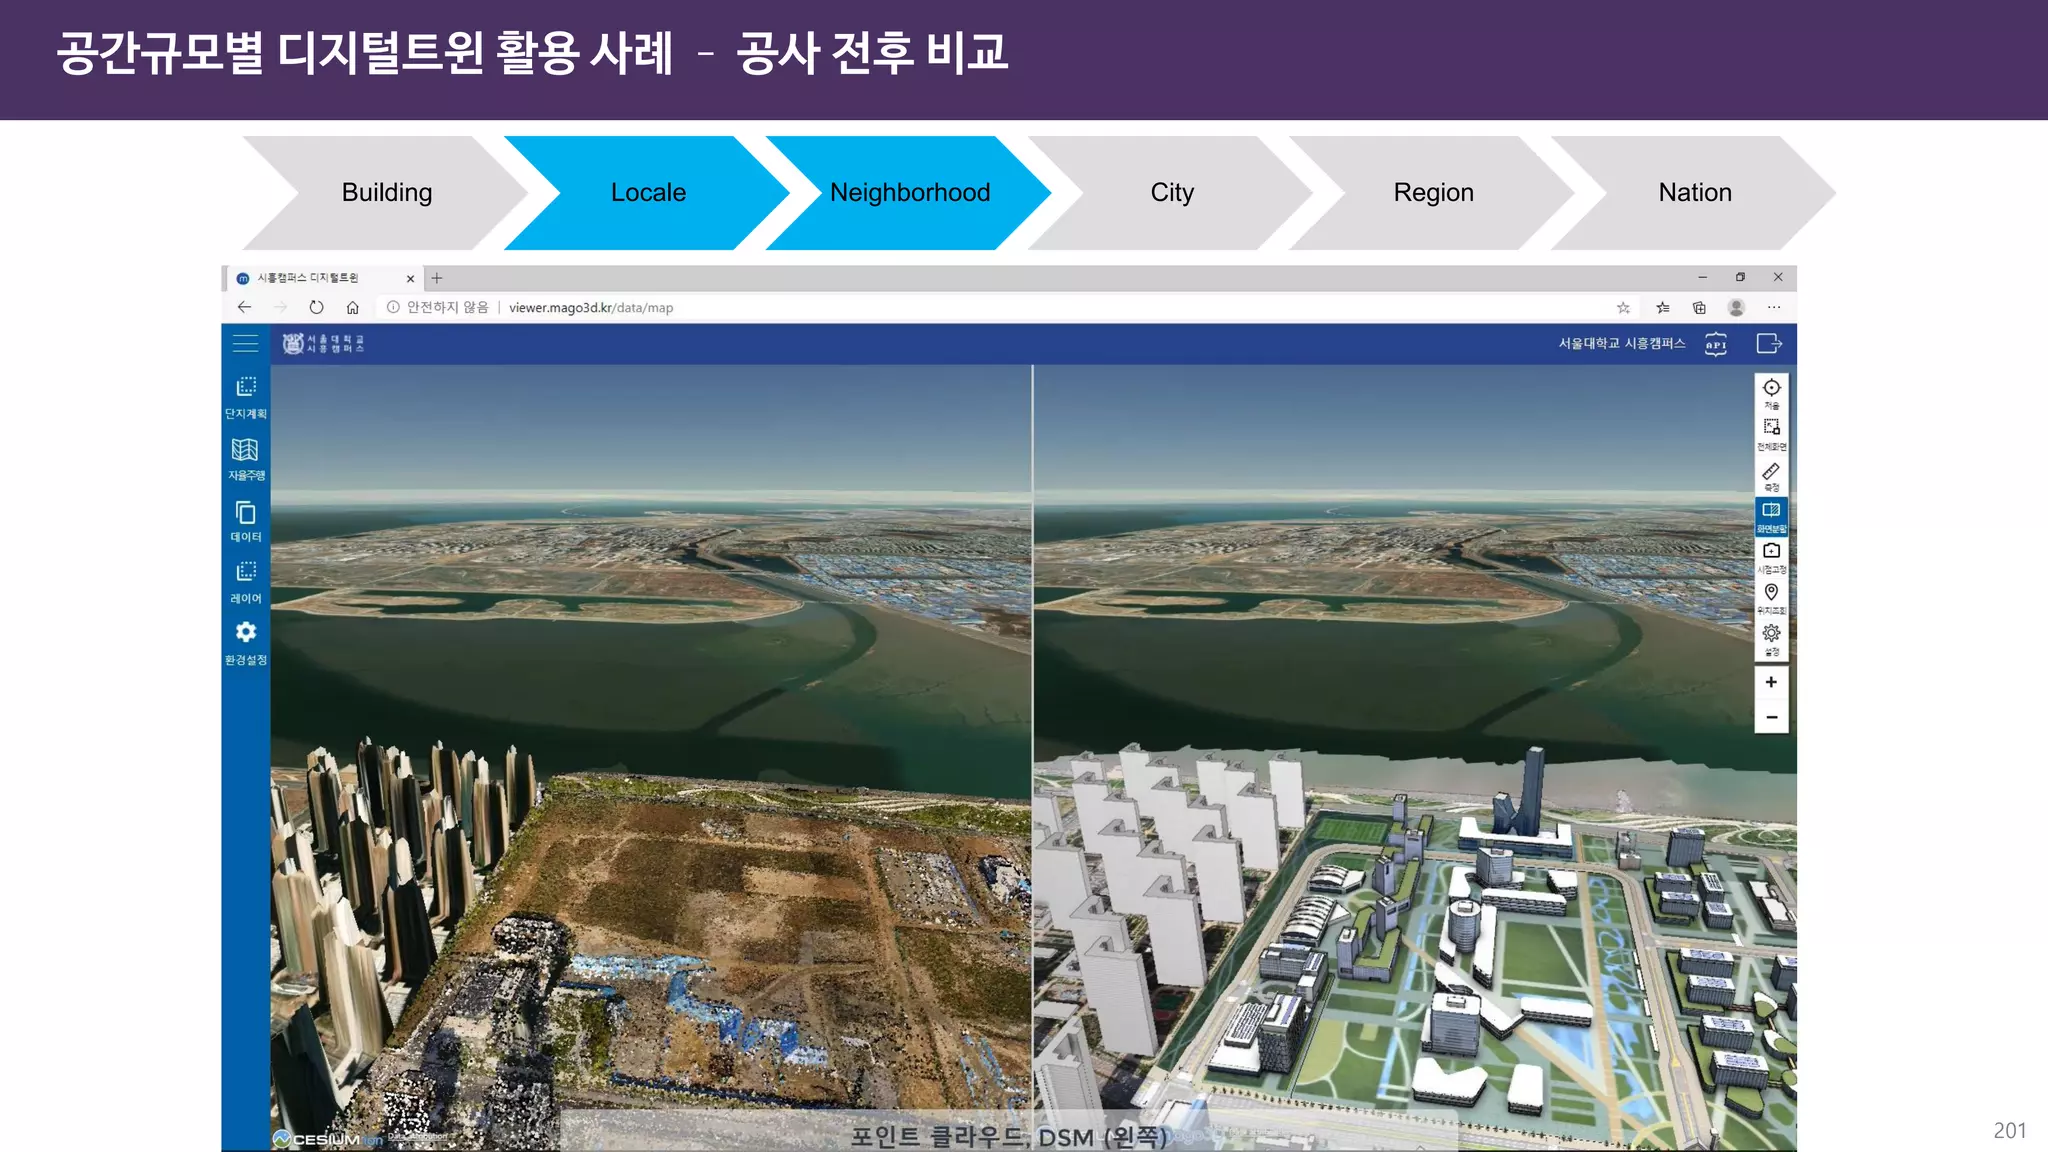
Task: Click the browser profile avatar
Action: tap(1737, 308)
